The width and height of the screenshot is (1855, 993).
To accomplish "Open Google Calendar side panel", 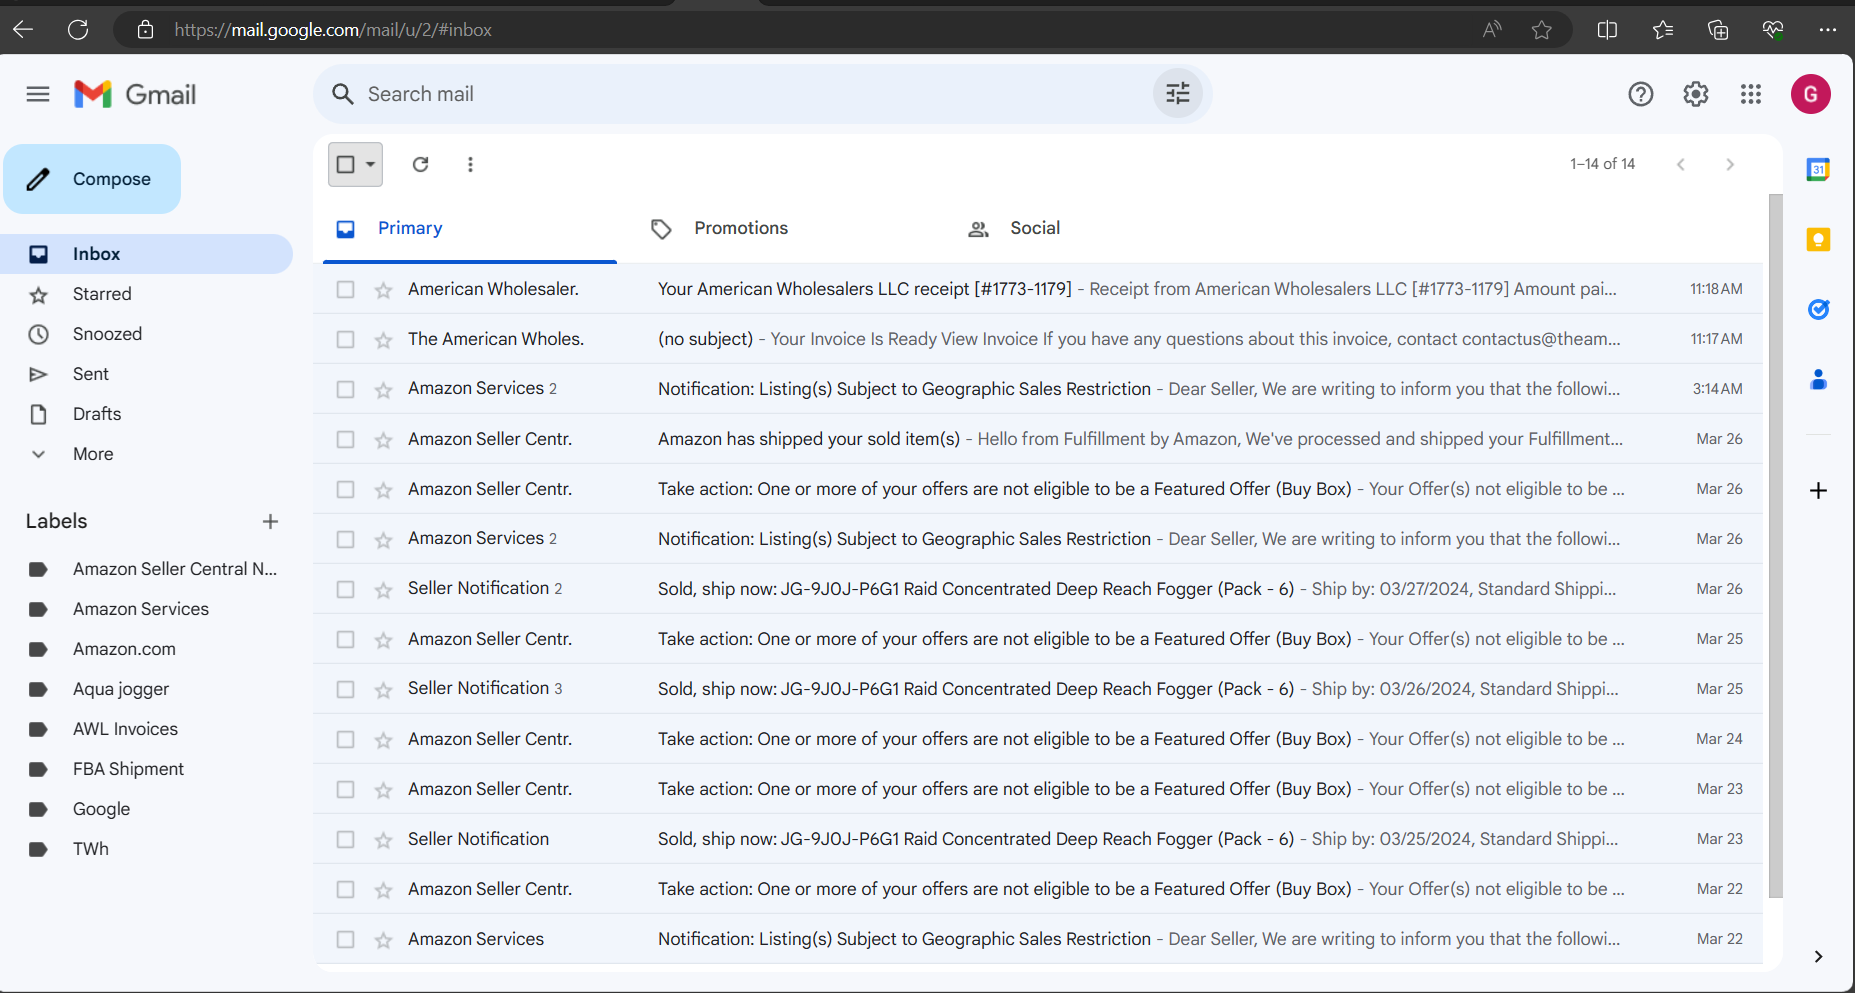I will point(1819,170).
